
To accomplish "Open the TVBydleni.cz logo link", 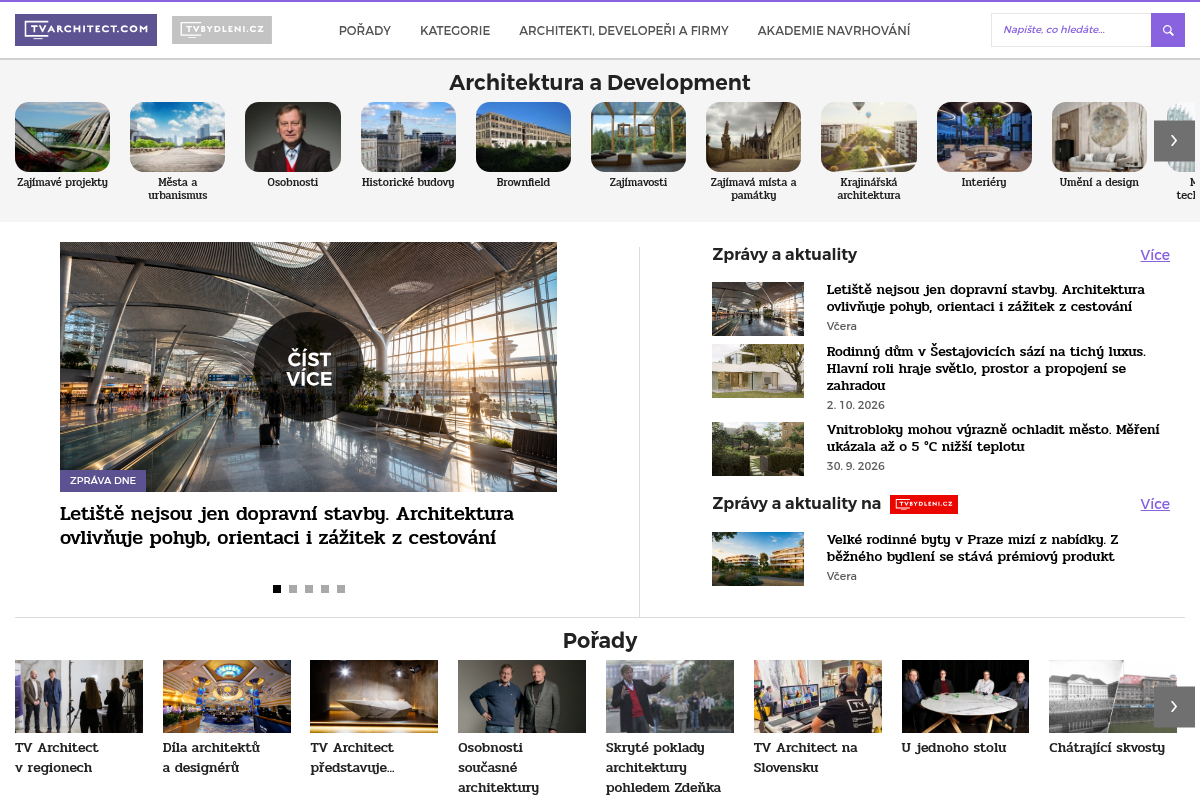I will (x=222, y=30).
